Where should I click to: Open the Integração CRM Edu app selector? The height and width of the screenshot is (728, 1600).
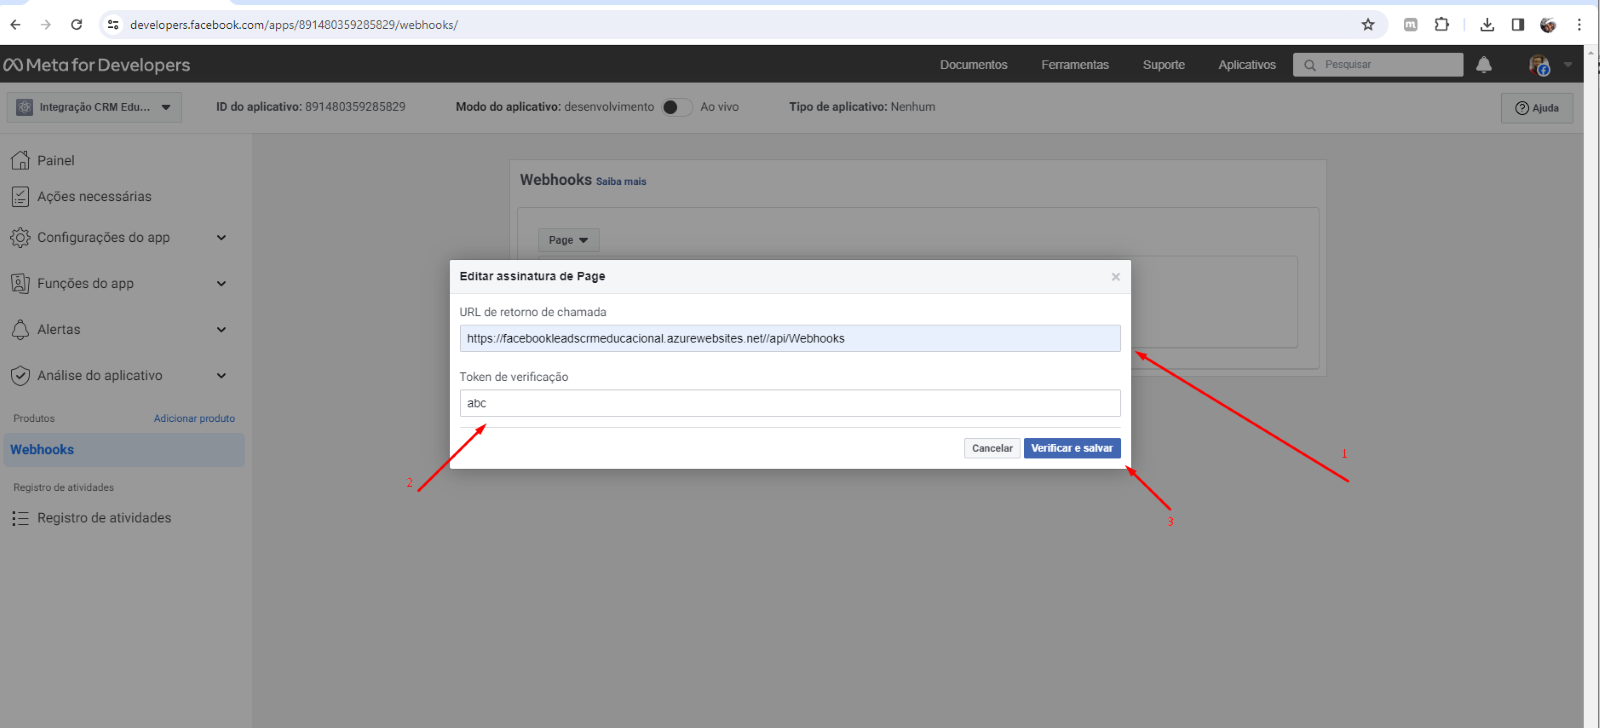click(94, 107)
